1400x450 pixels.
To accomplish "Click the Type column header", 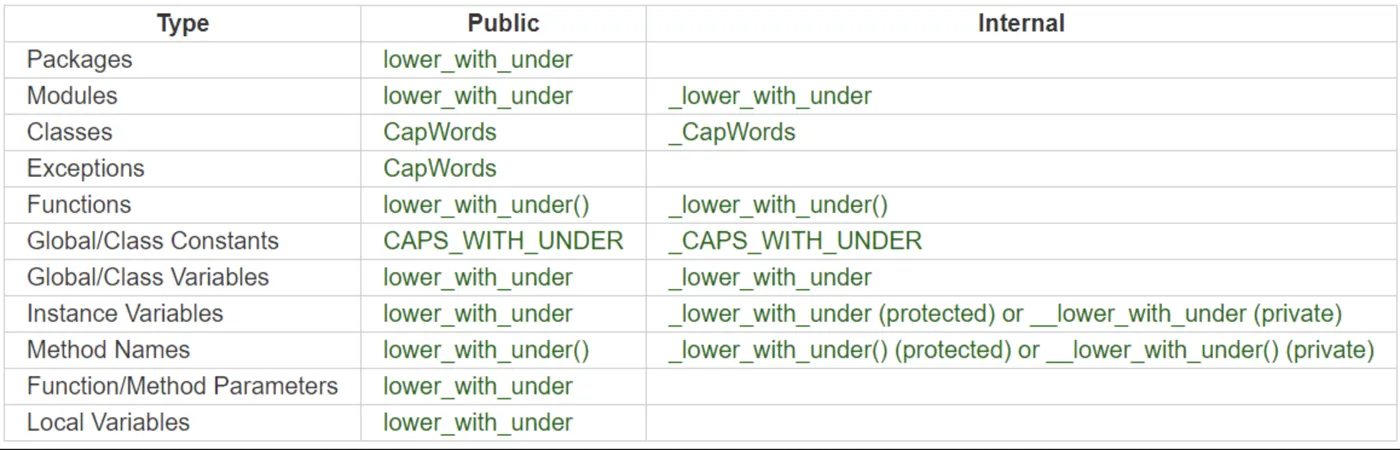I will (x=182, y=23).
